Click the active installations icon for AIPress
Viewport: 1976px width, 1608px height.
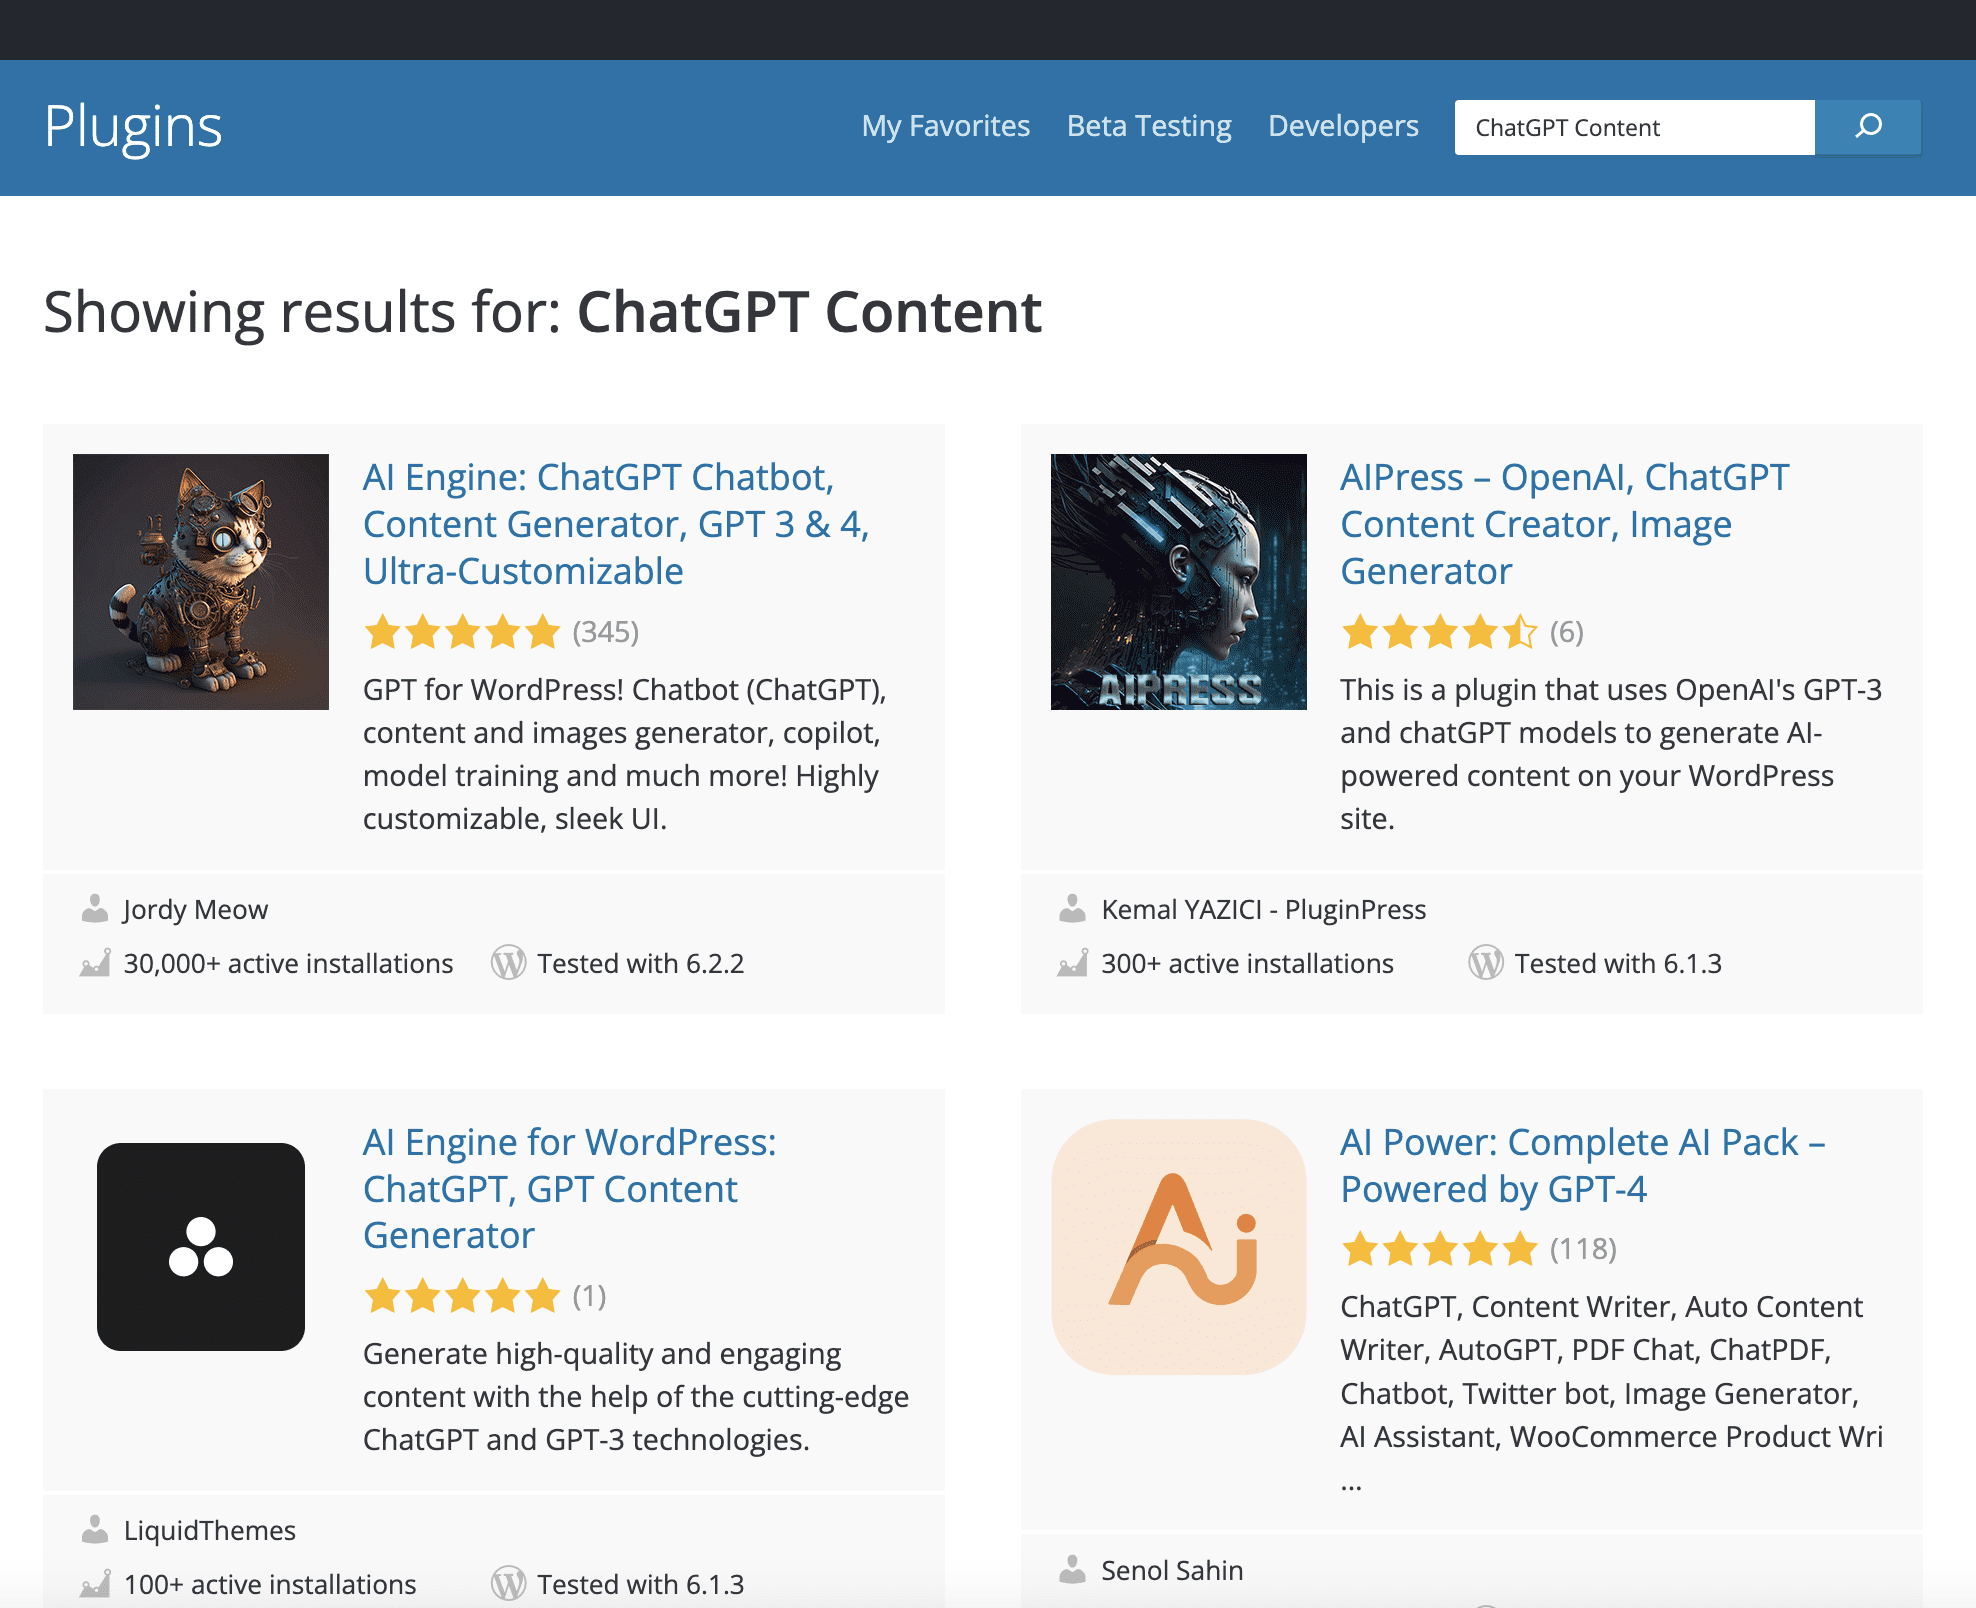[1068, 965]
